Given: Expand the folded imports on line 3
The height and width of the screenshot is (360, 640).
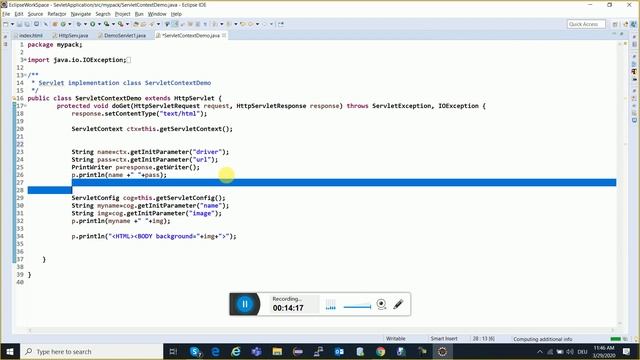Looking at the screenshot, I should 25,60.
